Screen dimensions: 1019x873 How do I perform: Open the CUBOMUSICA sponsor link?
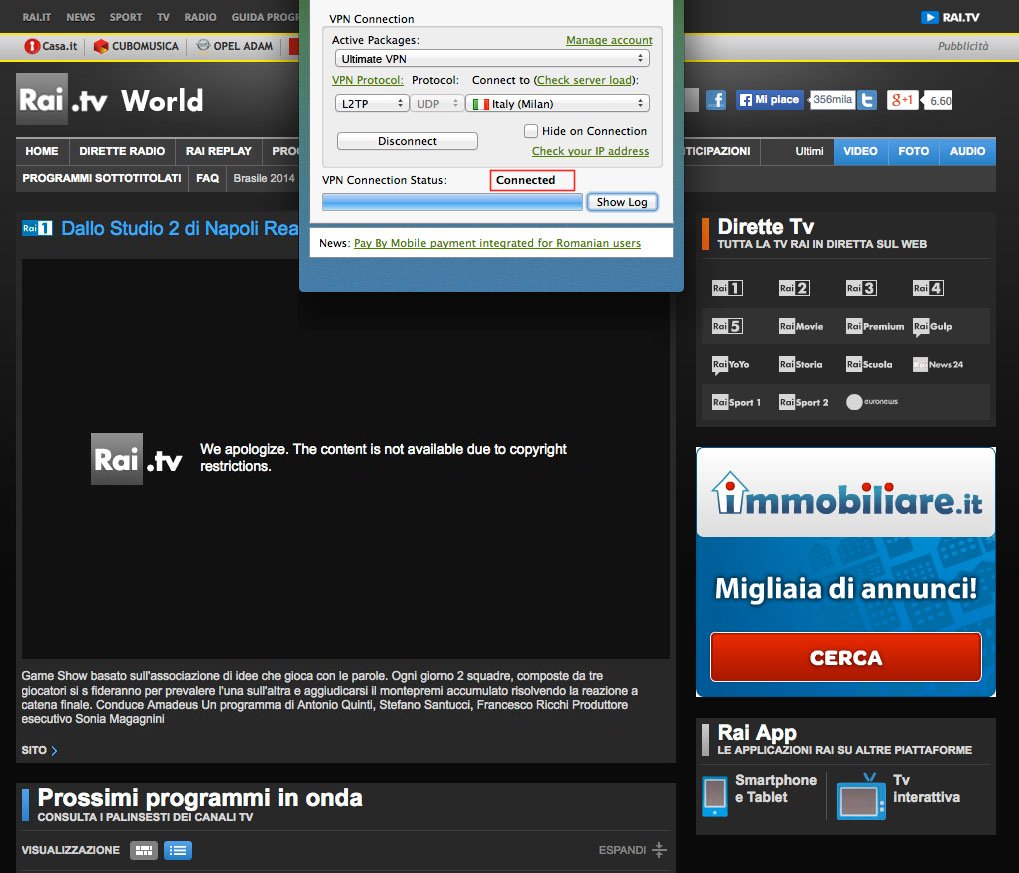(x=136, y=46)
